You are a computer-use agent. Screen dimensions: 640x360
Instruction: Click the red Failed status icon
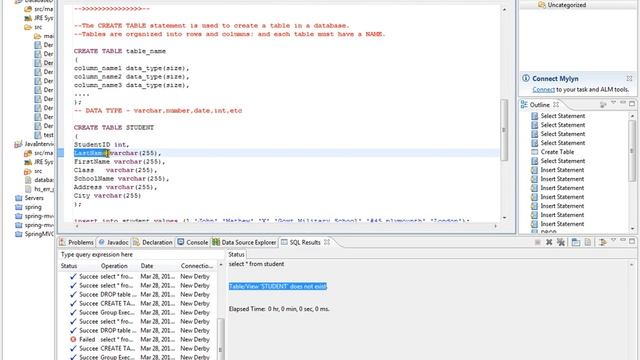(x=73, y=339)
